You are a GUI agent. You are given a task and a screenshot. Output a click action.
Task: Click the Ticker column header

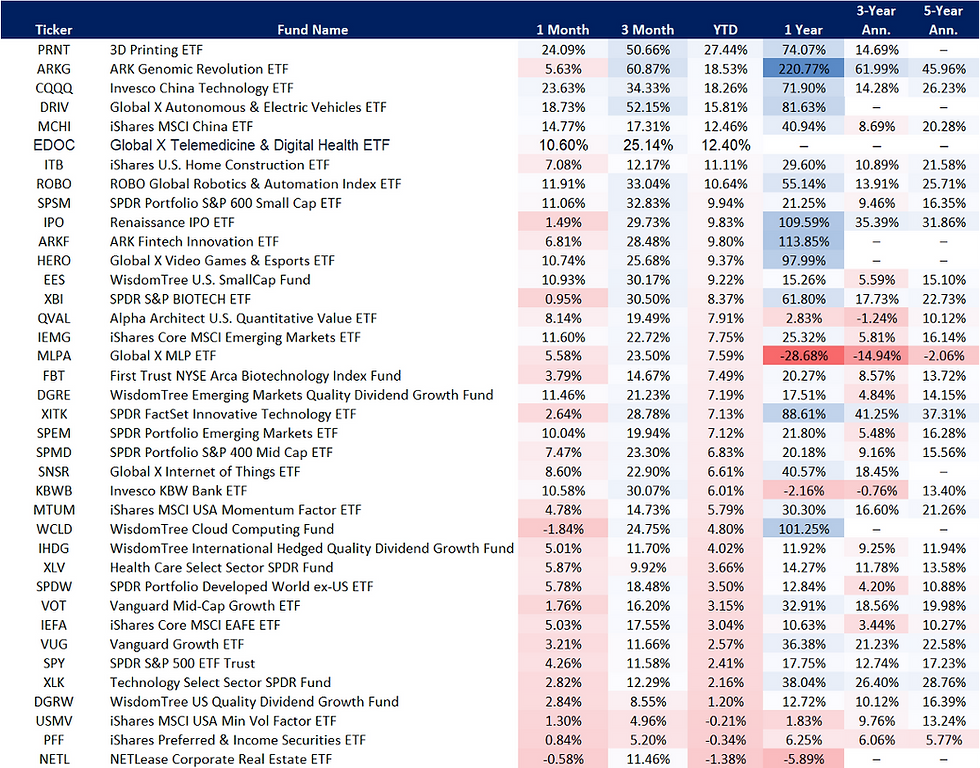coord(54,29)
